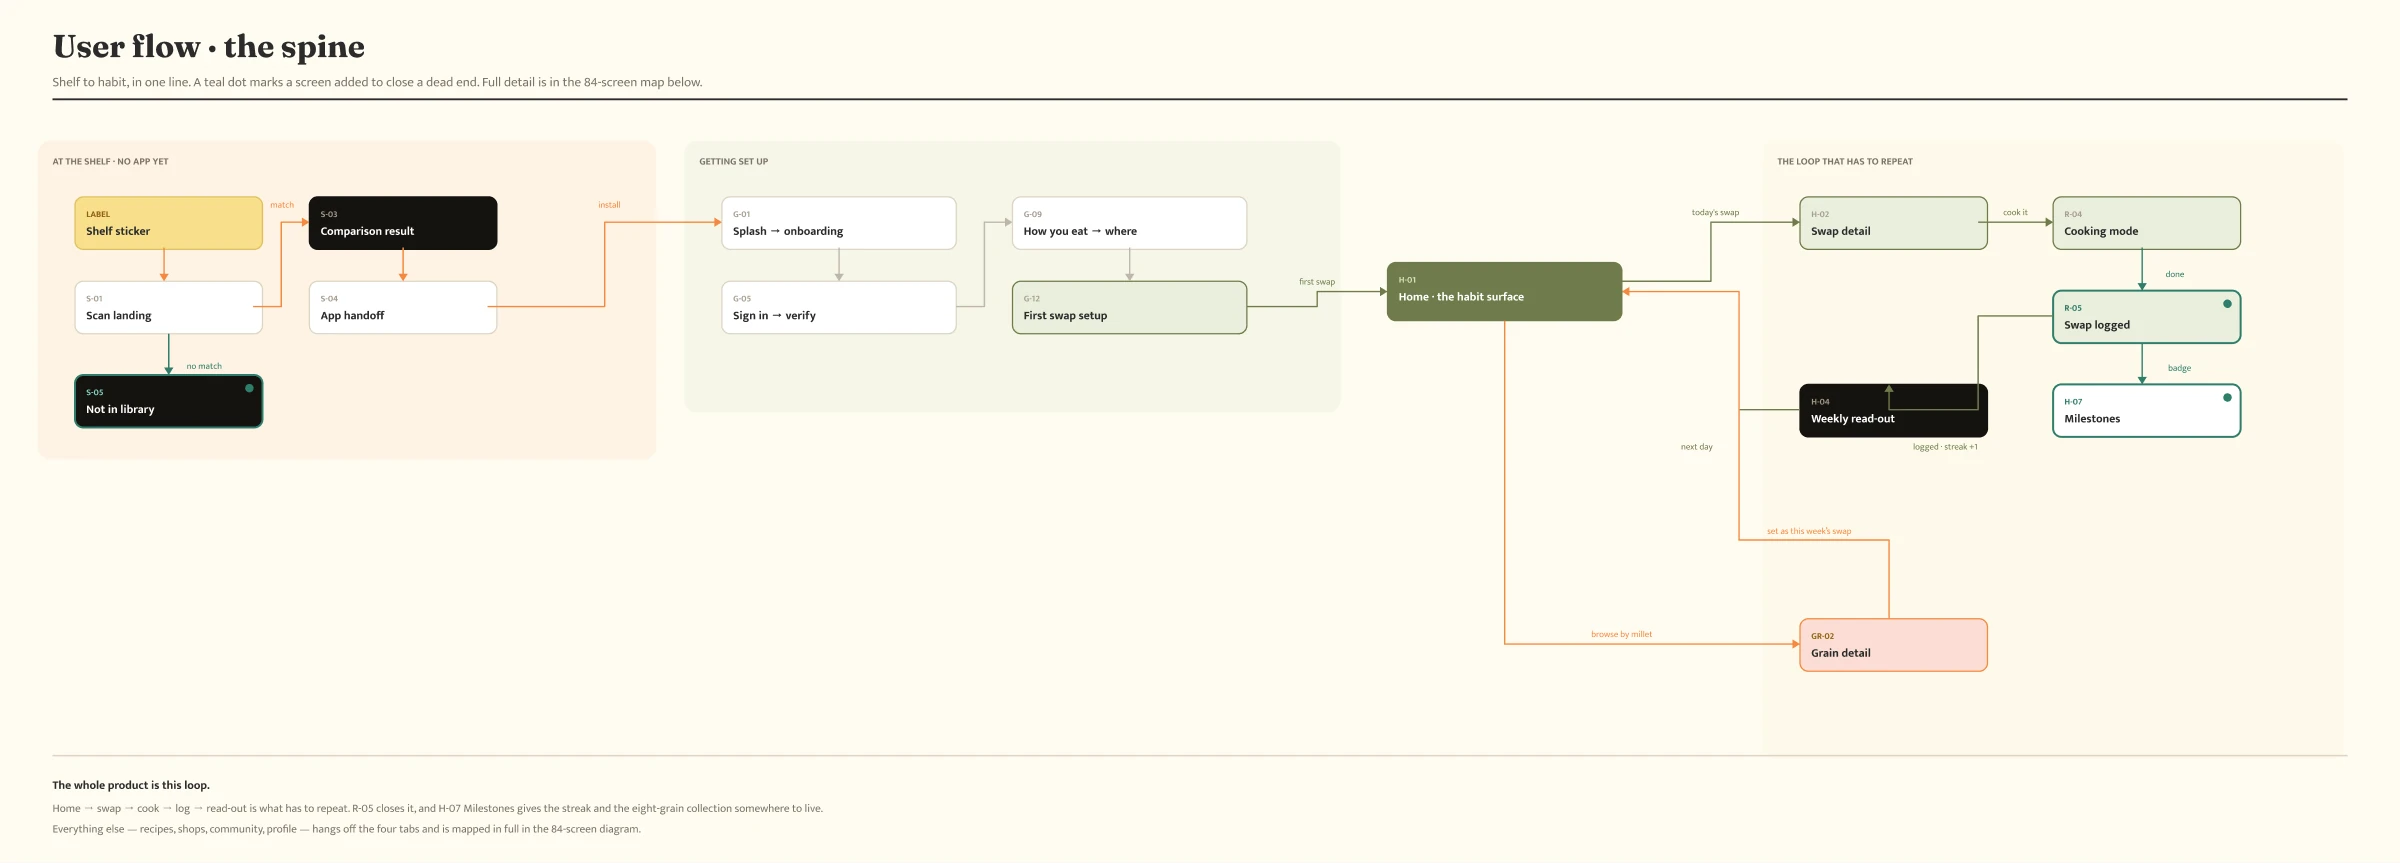This screenshot has width=2400, height=863.
Task: Click the H-02 Swap detail node
Action: click(1893, 223)
